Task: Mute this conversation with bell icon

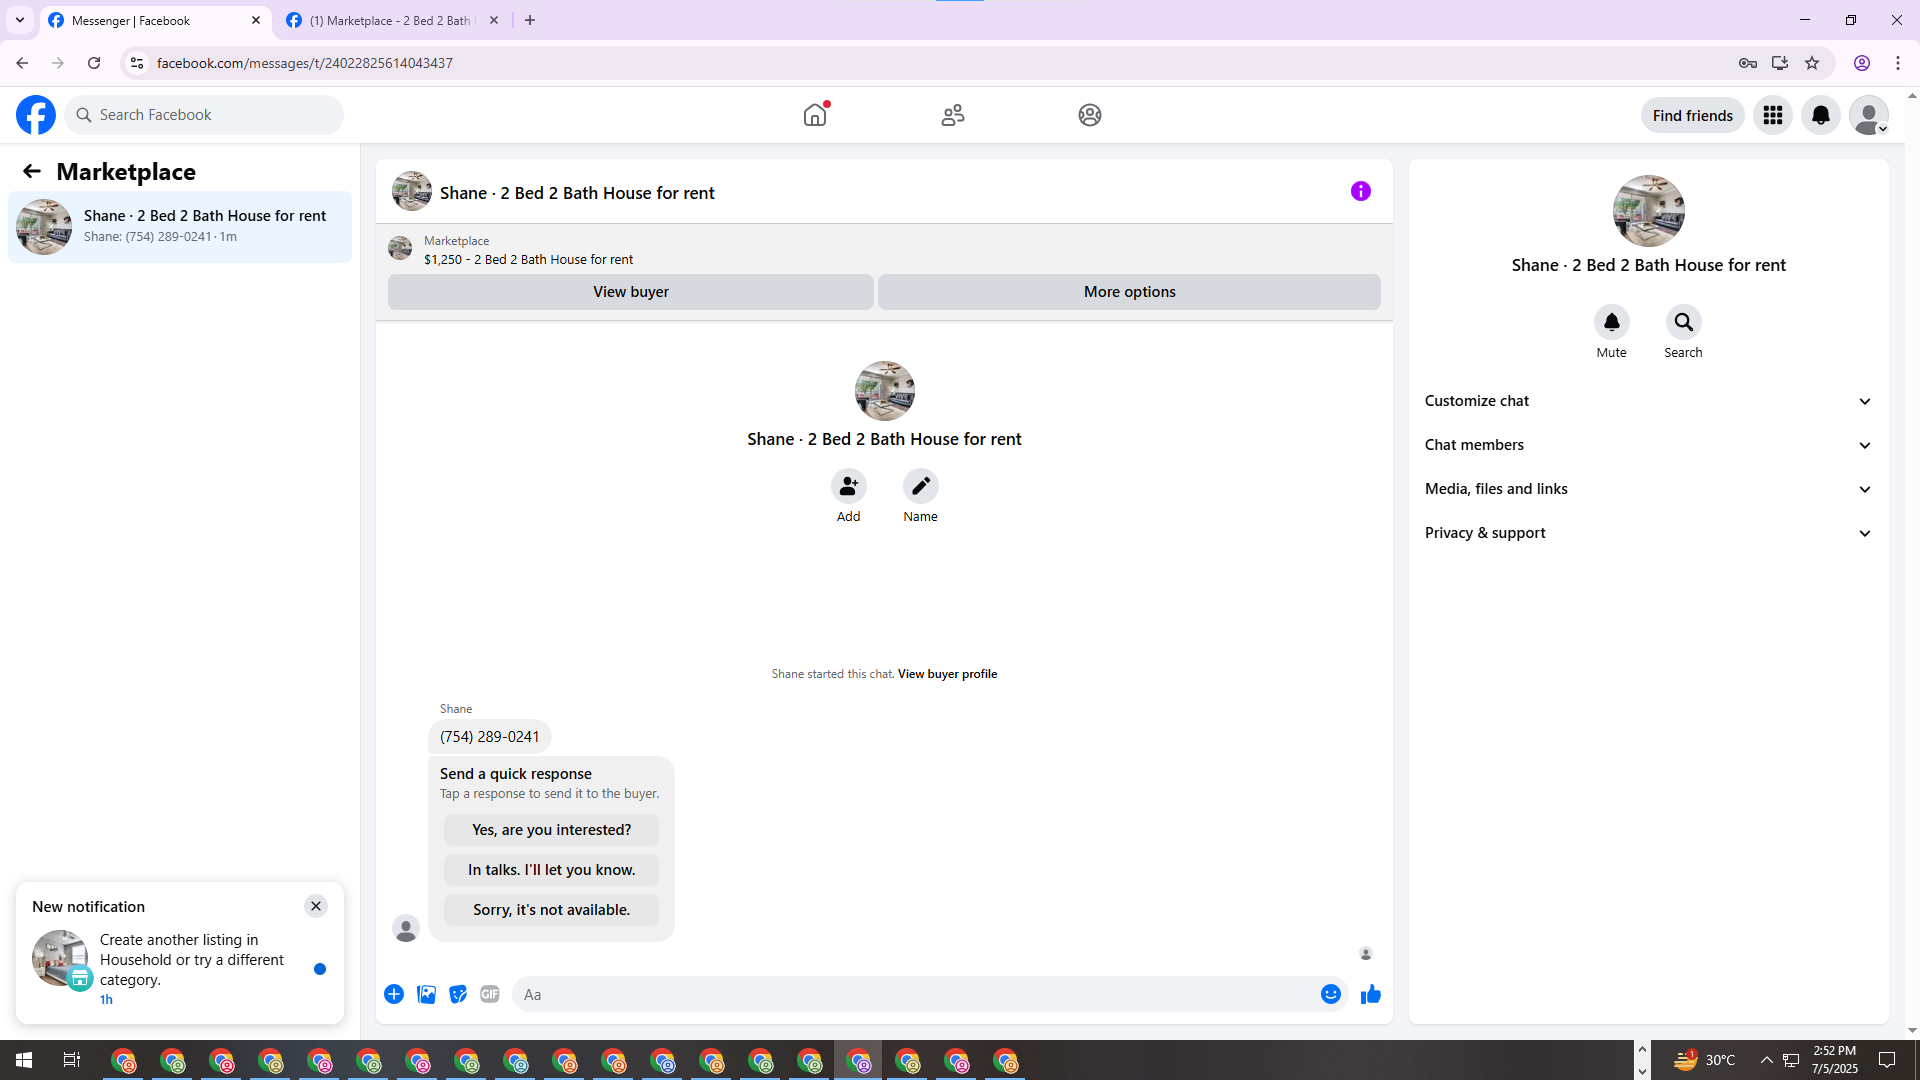Action: (1611, 322)
